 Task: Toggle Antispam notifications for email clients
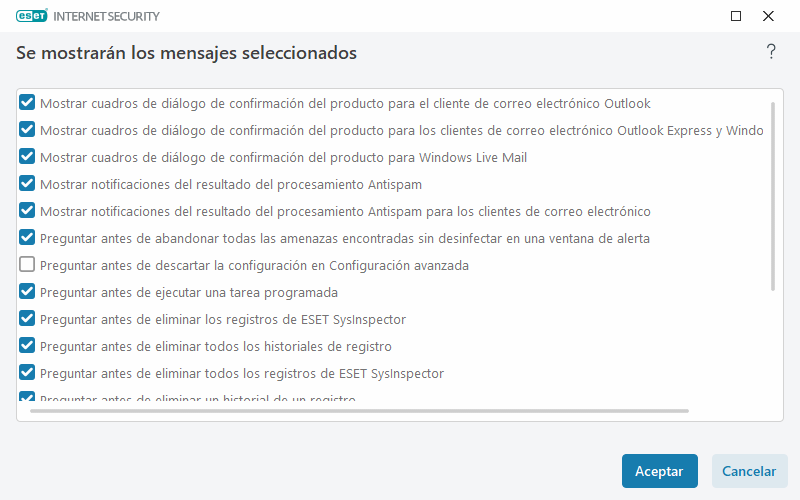pyautogui.click(x=27, y=211)
